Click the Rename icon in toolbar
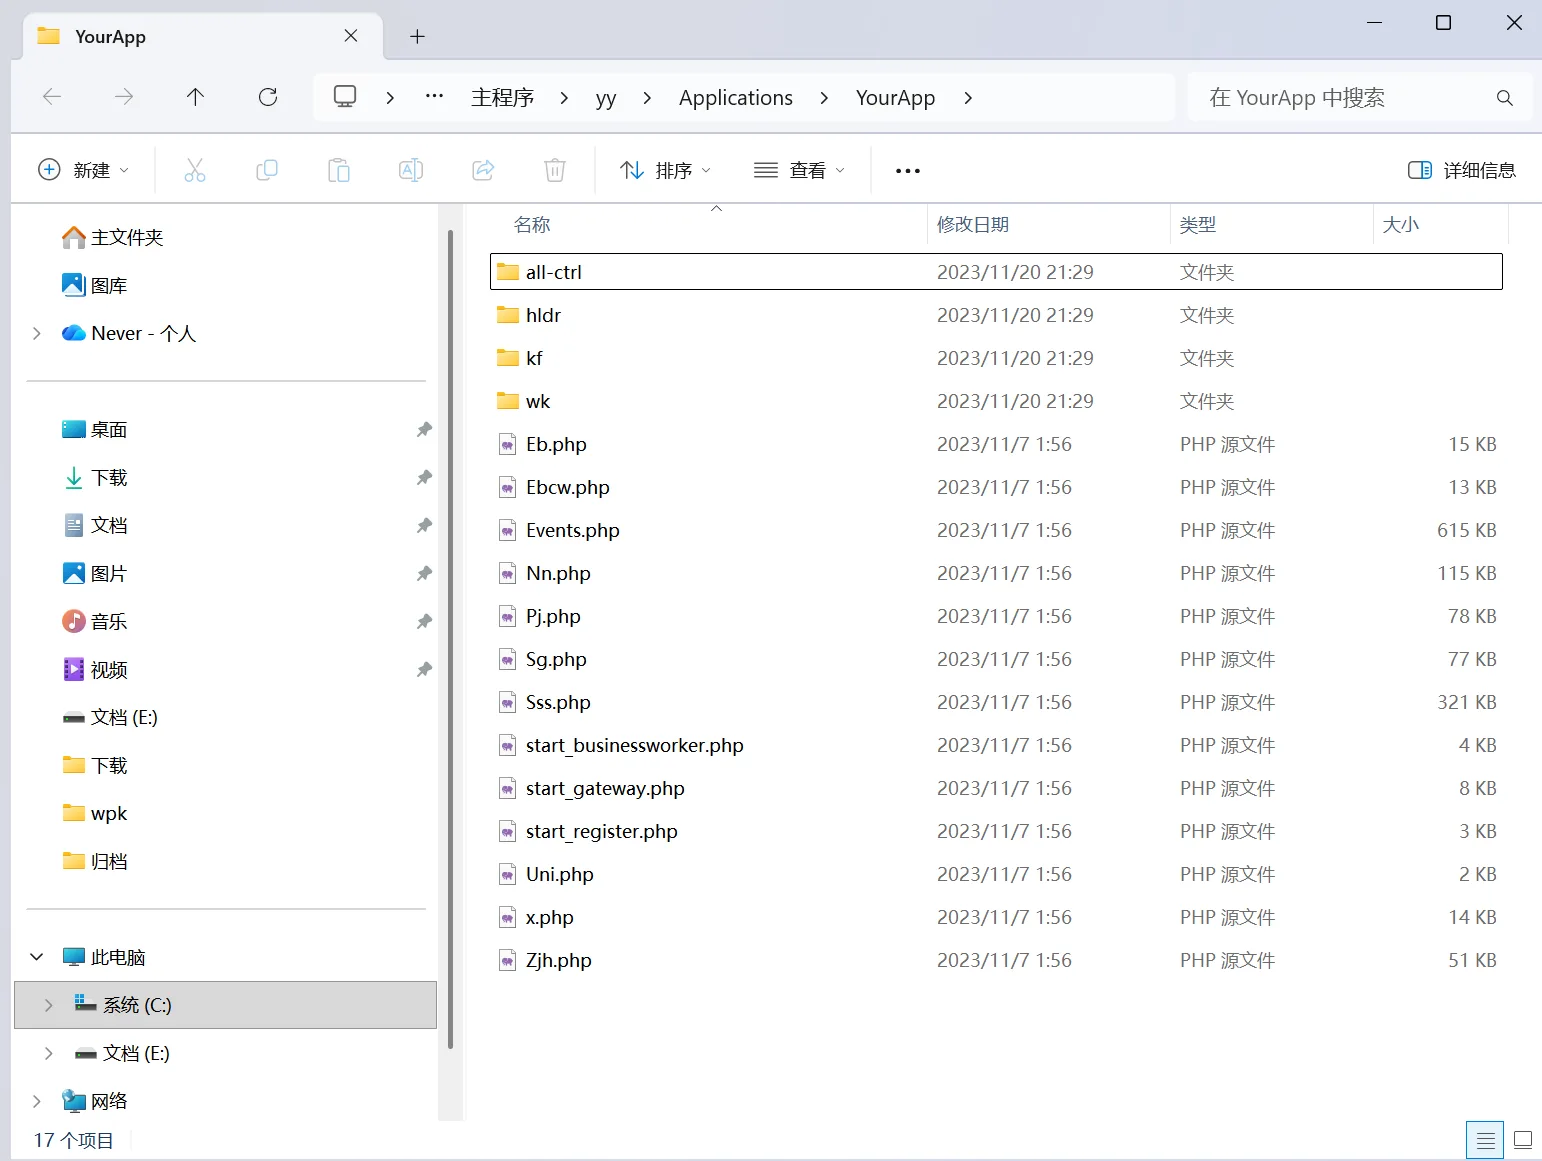Image resolution: width=1542 pixels, height=1161 pixels. (411, 170)
